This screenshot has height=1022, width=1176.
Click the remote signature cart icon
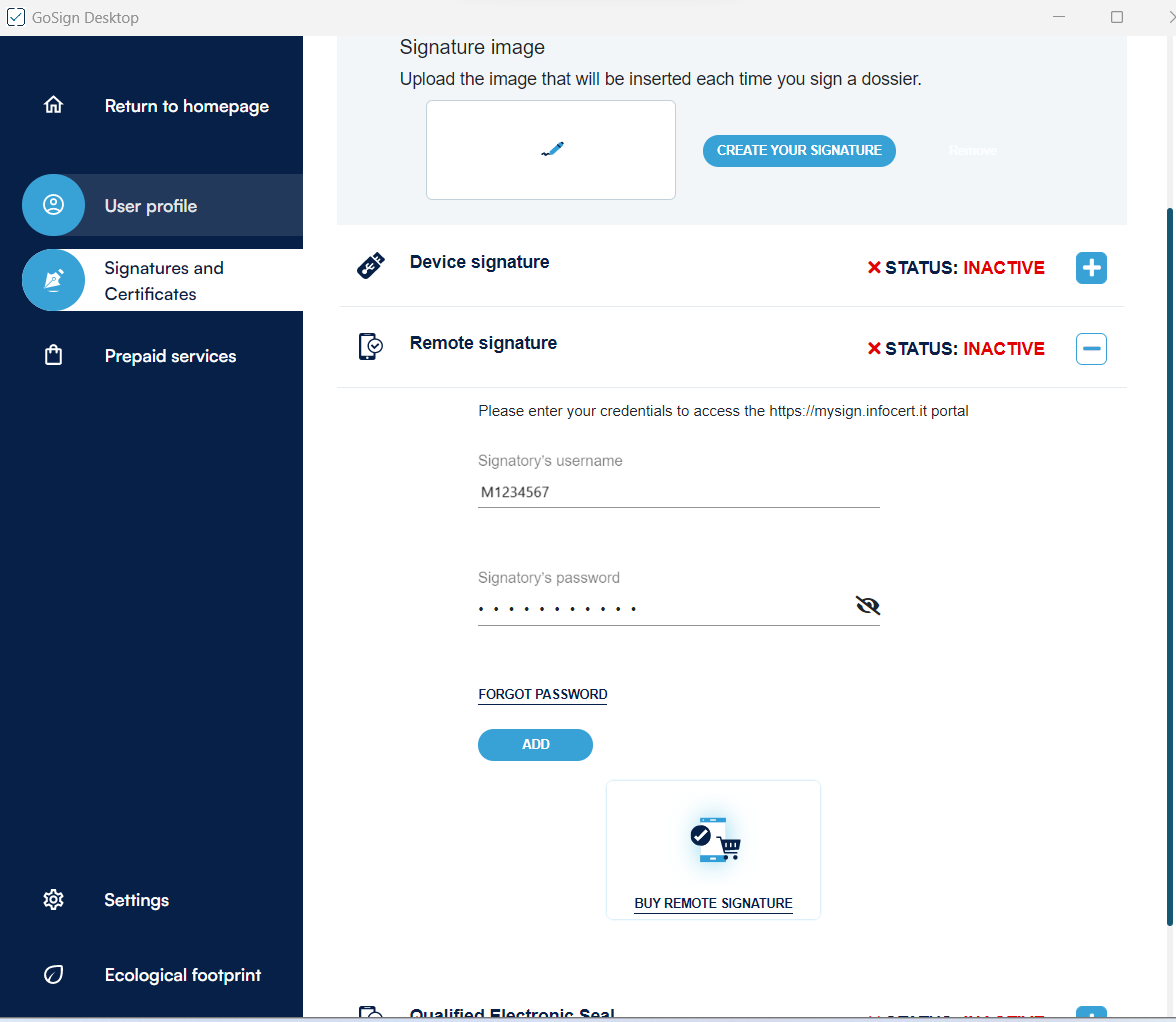point(714,840)
